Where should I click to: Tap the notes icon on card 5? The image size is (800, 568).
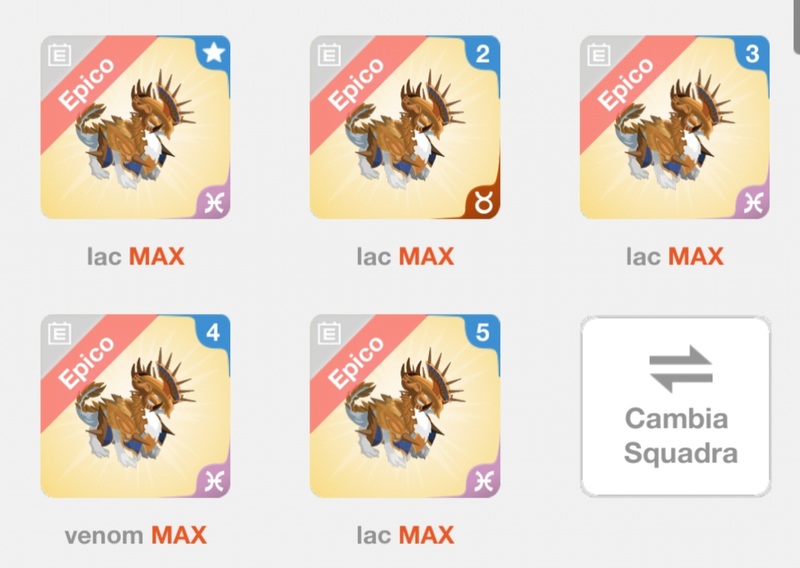point(329,333)
